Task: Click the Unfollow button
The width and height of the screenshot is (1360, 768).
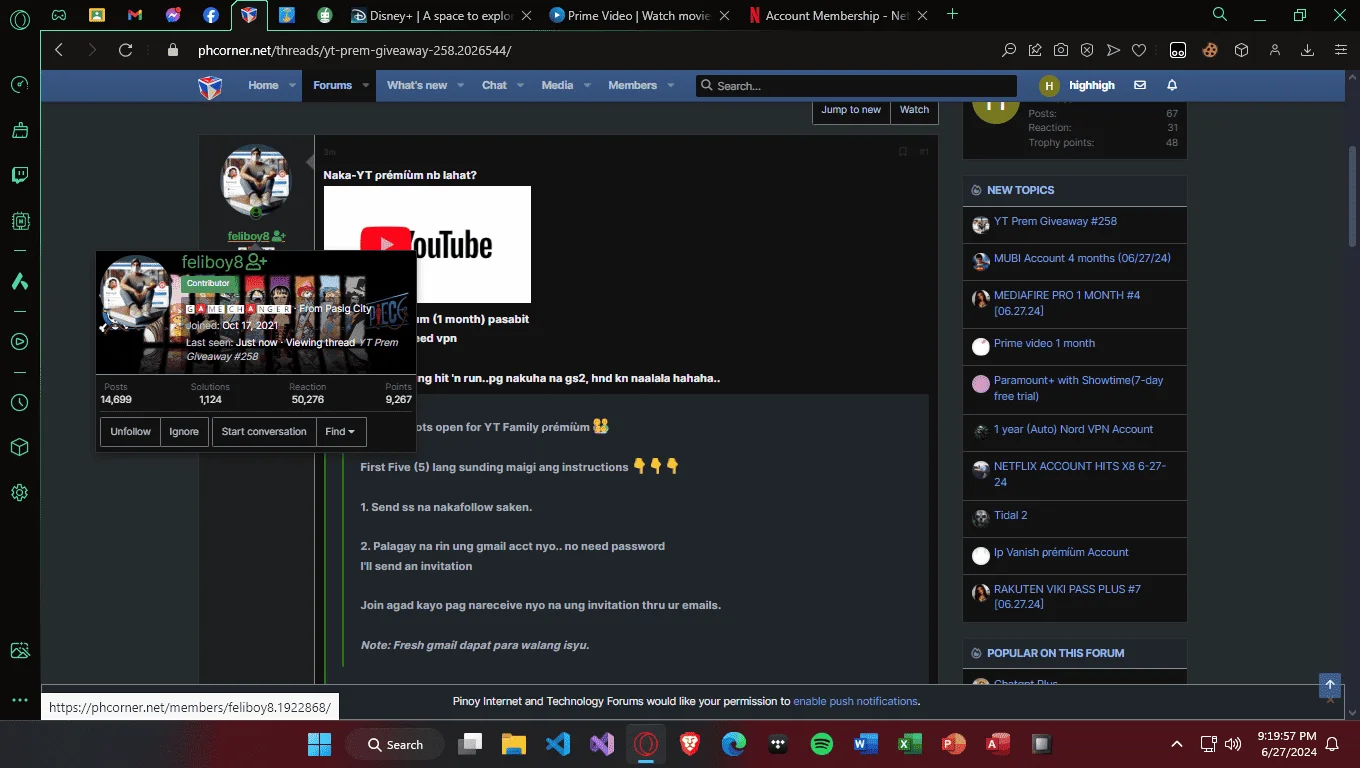Action: click(130, 432)
